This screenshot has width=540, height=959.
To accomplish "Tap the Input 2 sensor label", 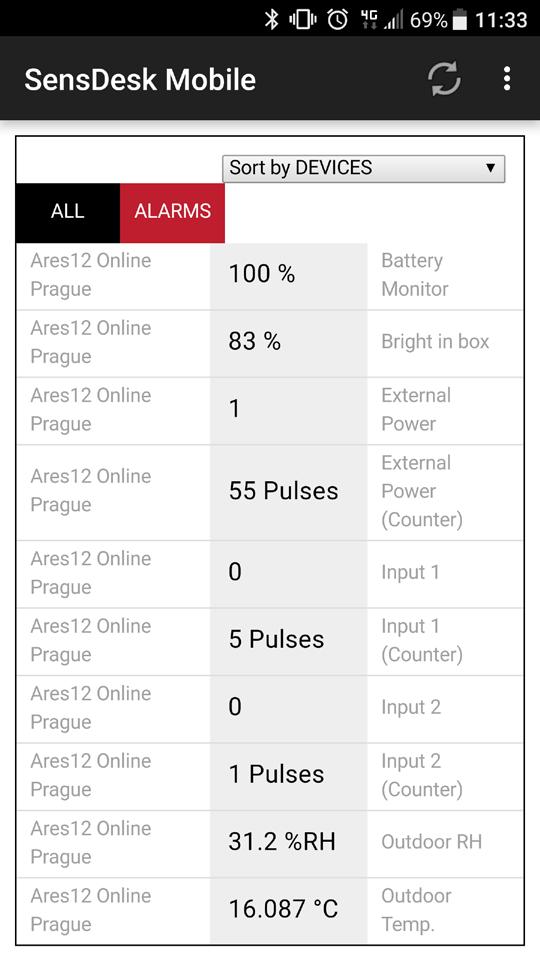I will click(x=411, y=707).
